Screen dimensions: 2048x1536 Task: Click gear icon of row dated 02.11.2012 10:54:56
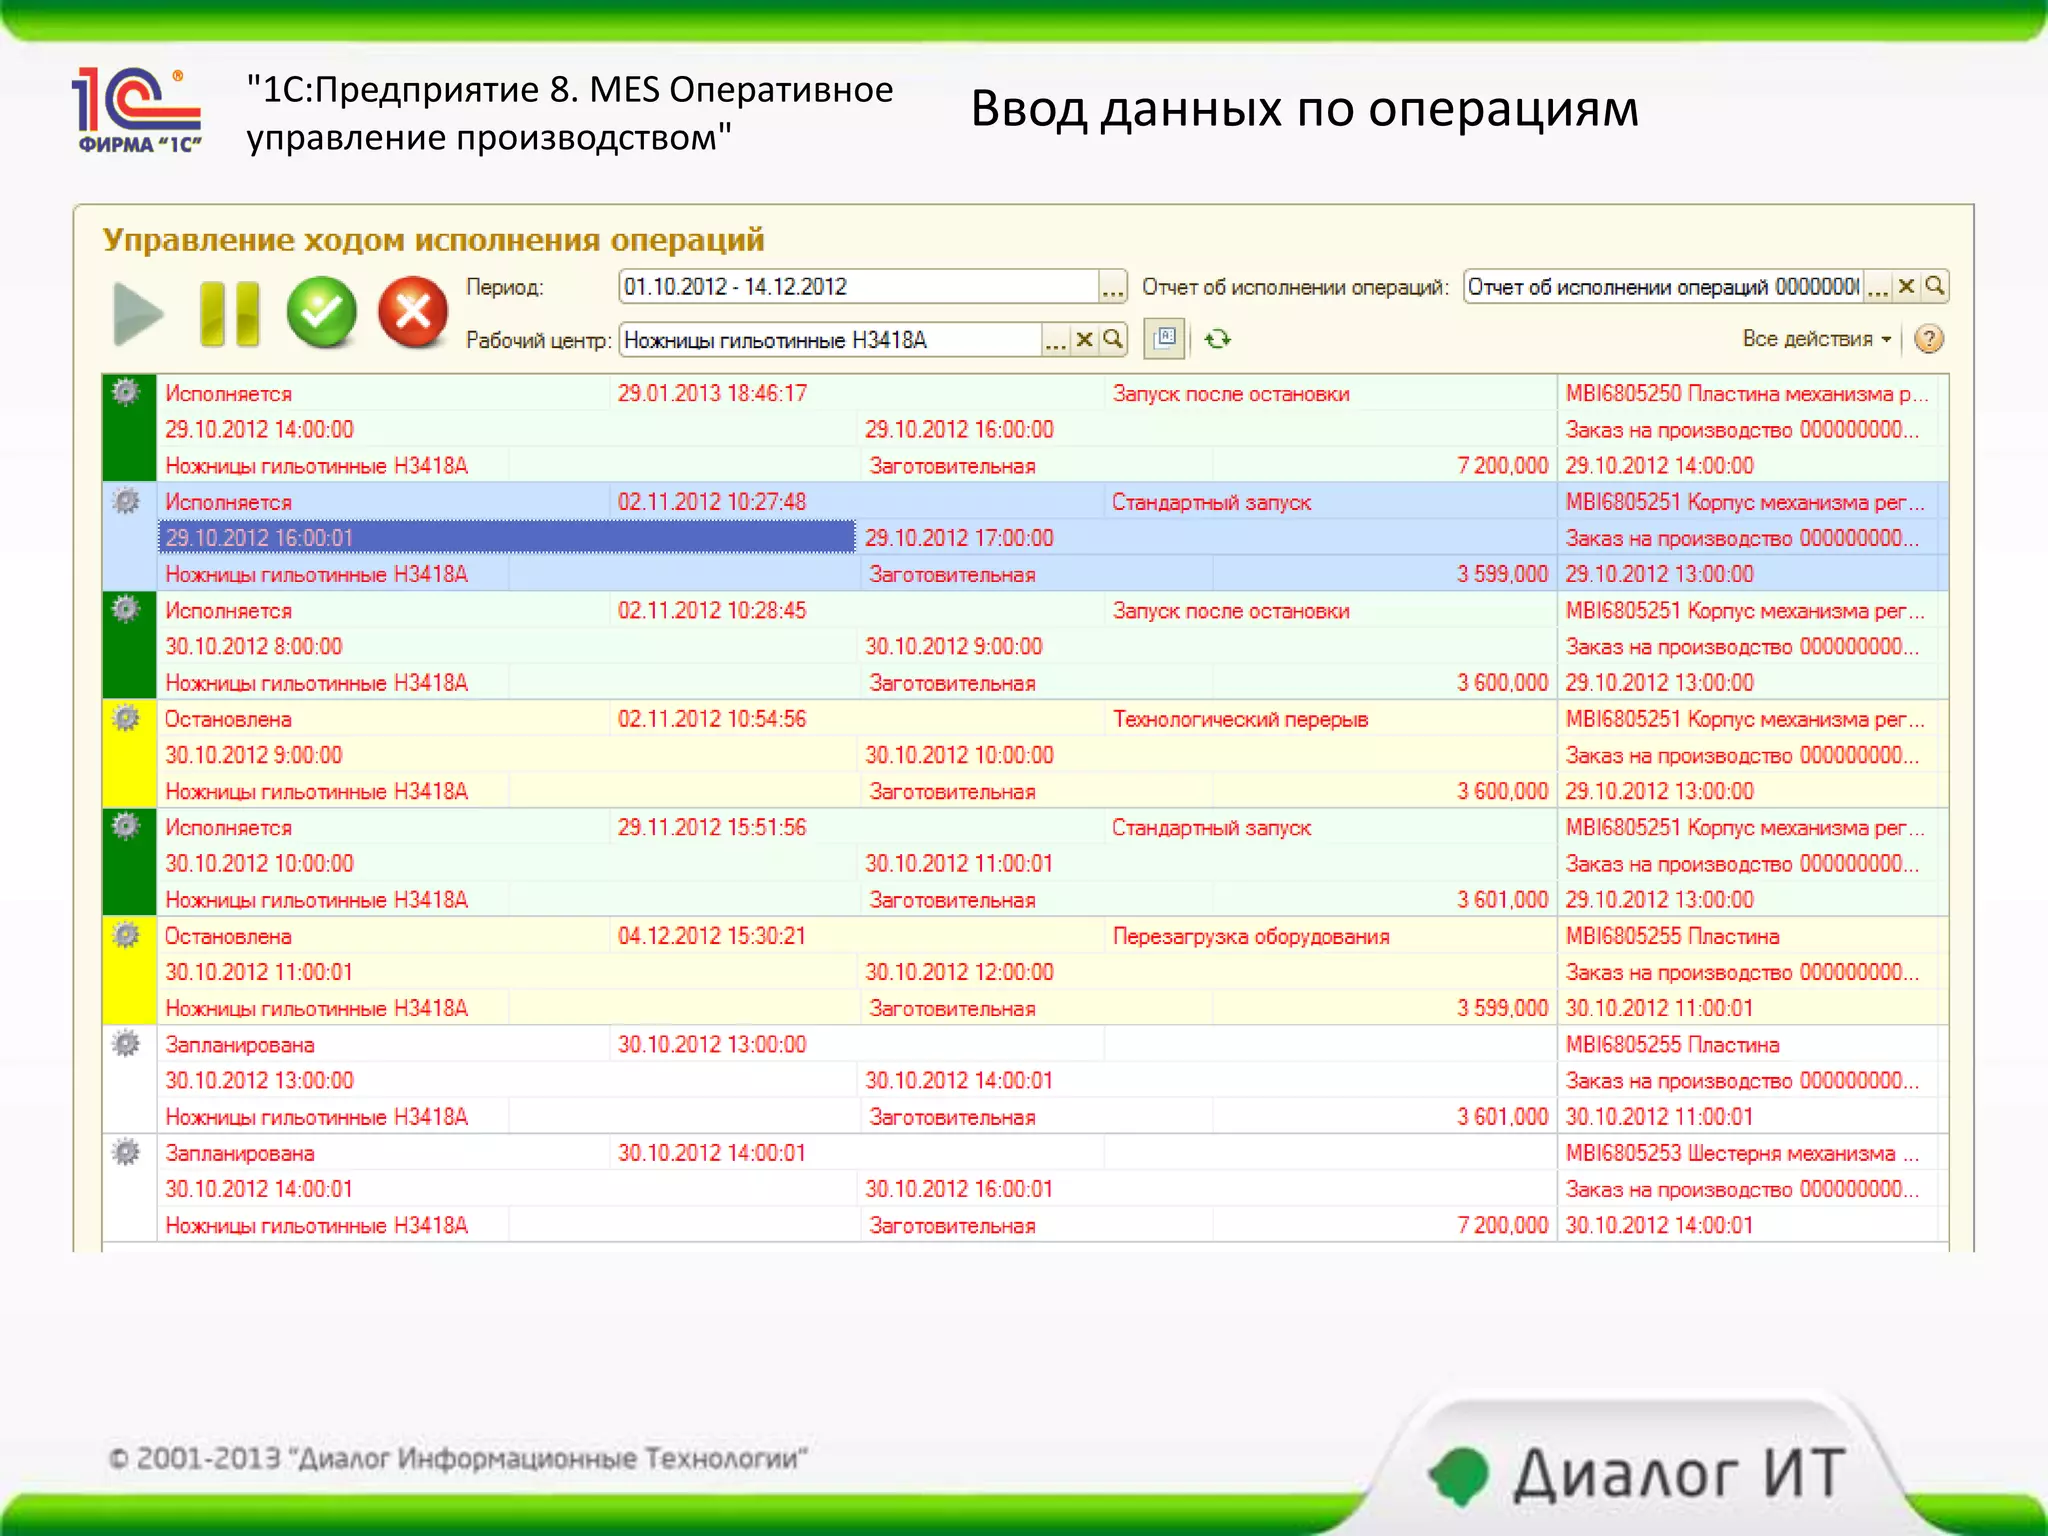pos(126,718)
